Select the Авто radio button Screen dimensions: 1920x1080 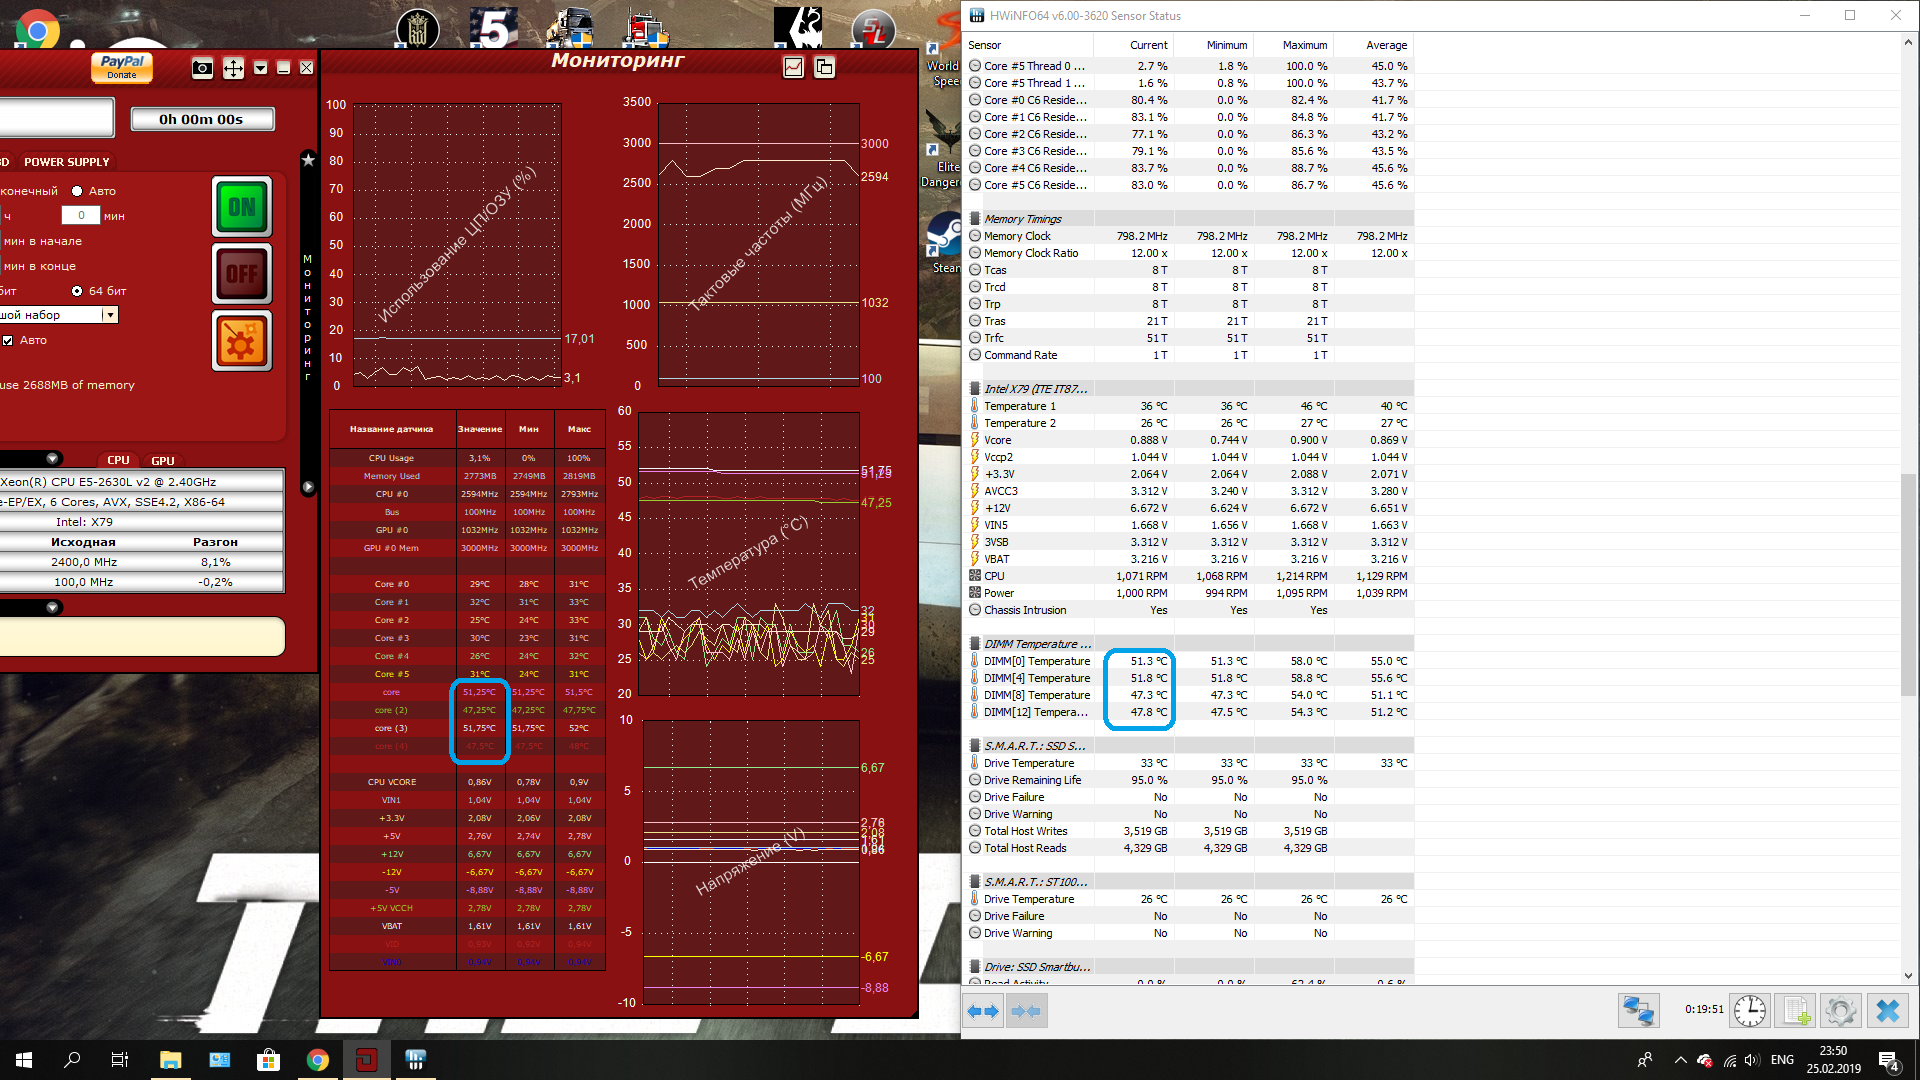[77, 191]
